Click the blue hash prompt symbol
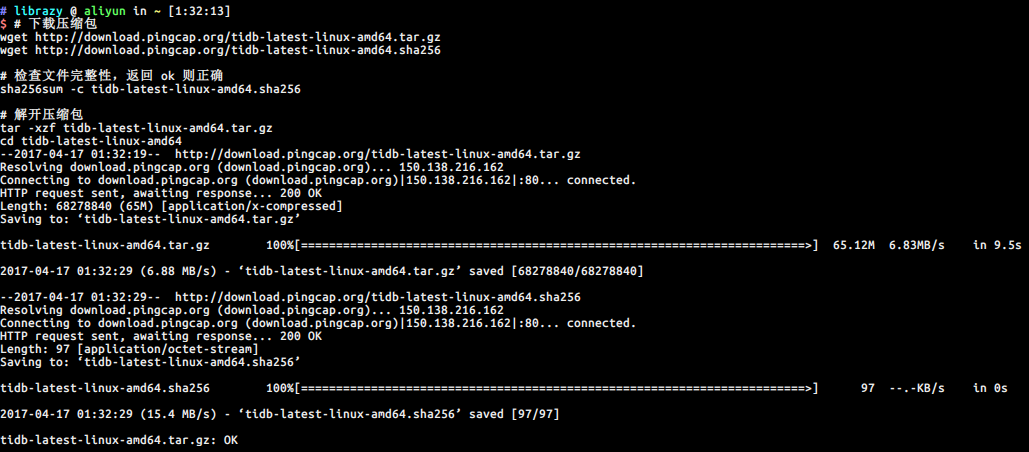The width and height of the screenshot is (1029, 452). coord(3,11)
